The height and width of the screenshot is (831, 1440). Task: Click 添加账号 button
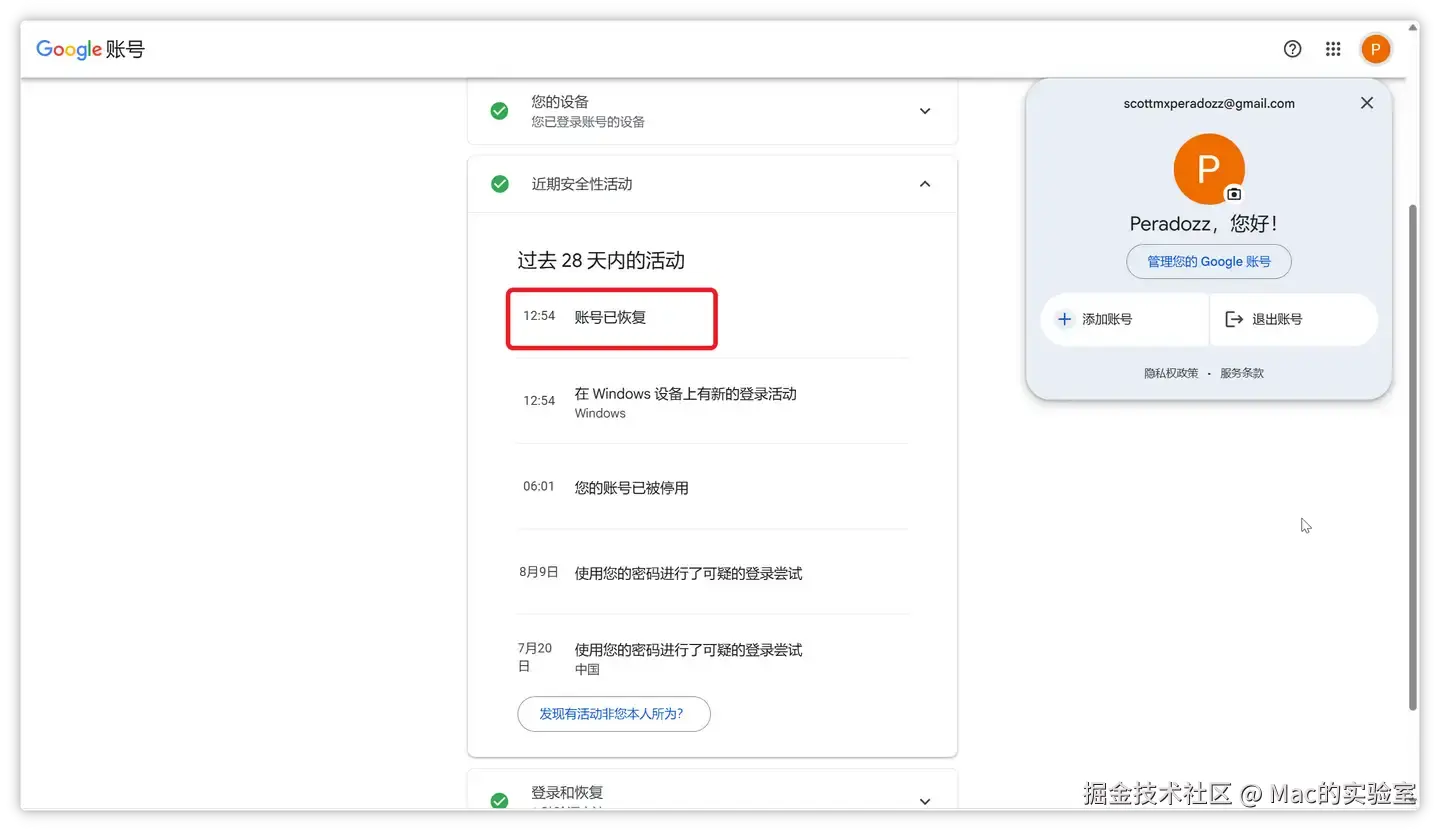pyautogui.click(x=1124, y=320)
